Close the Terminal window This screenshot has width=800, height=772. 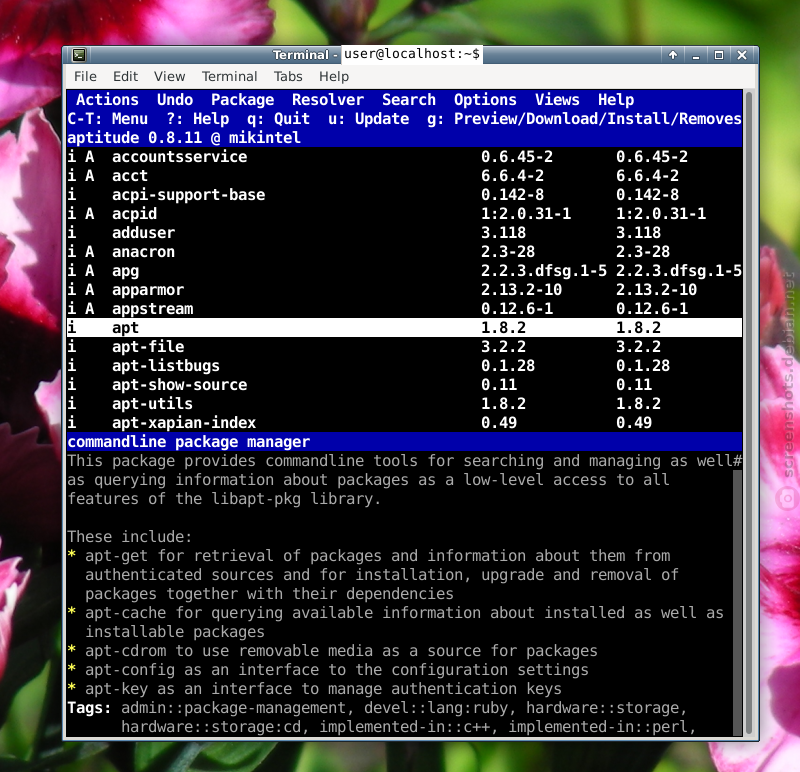click(x=742, y=55)
